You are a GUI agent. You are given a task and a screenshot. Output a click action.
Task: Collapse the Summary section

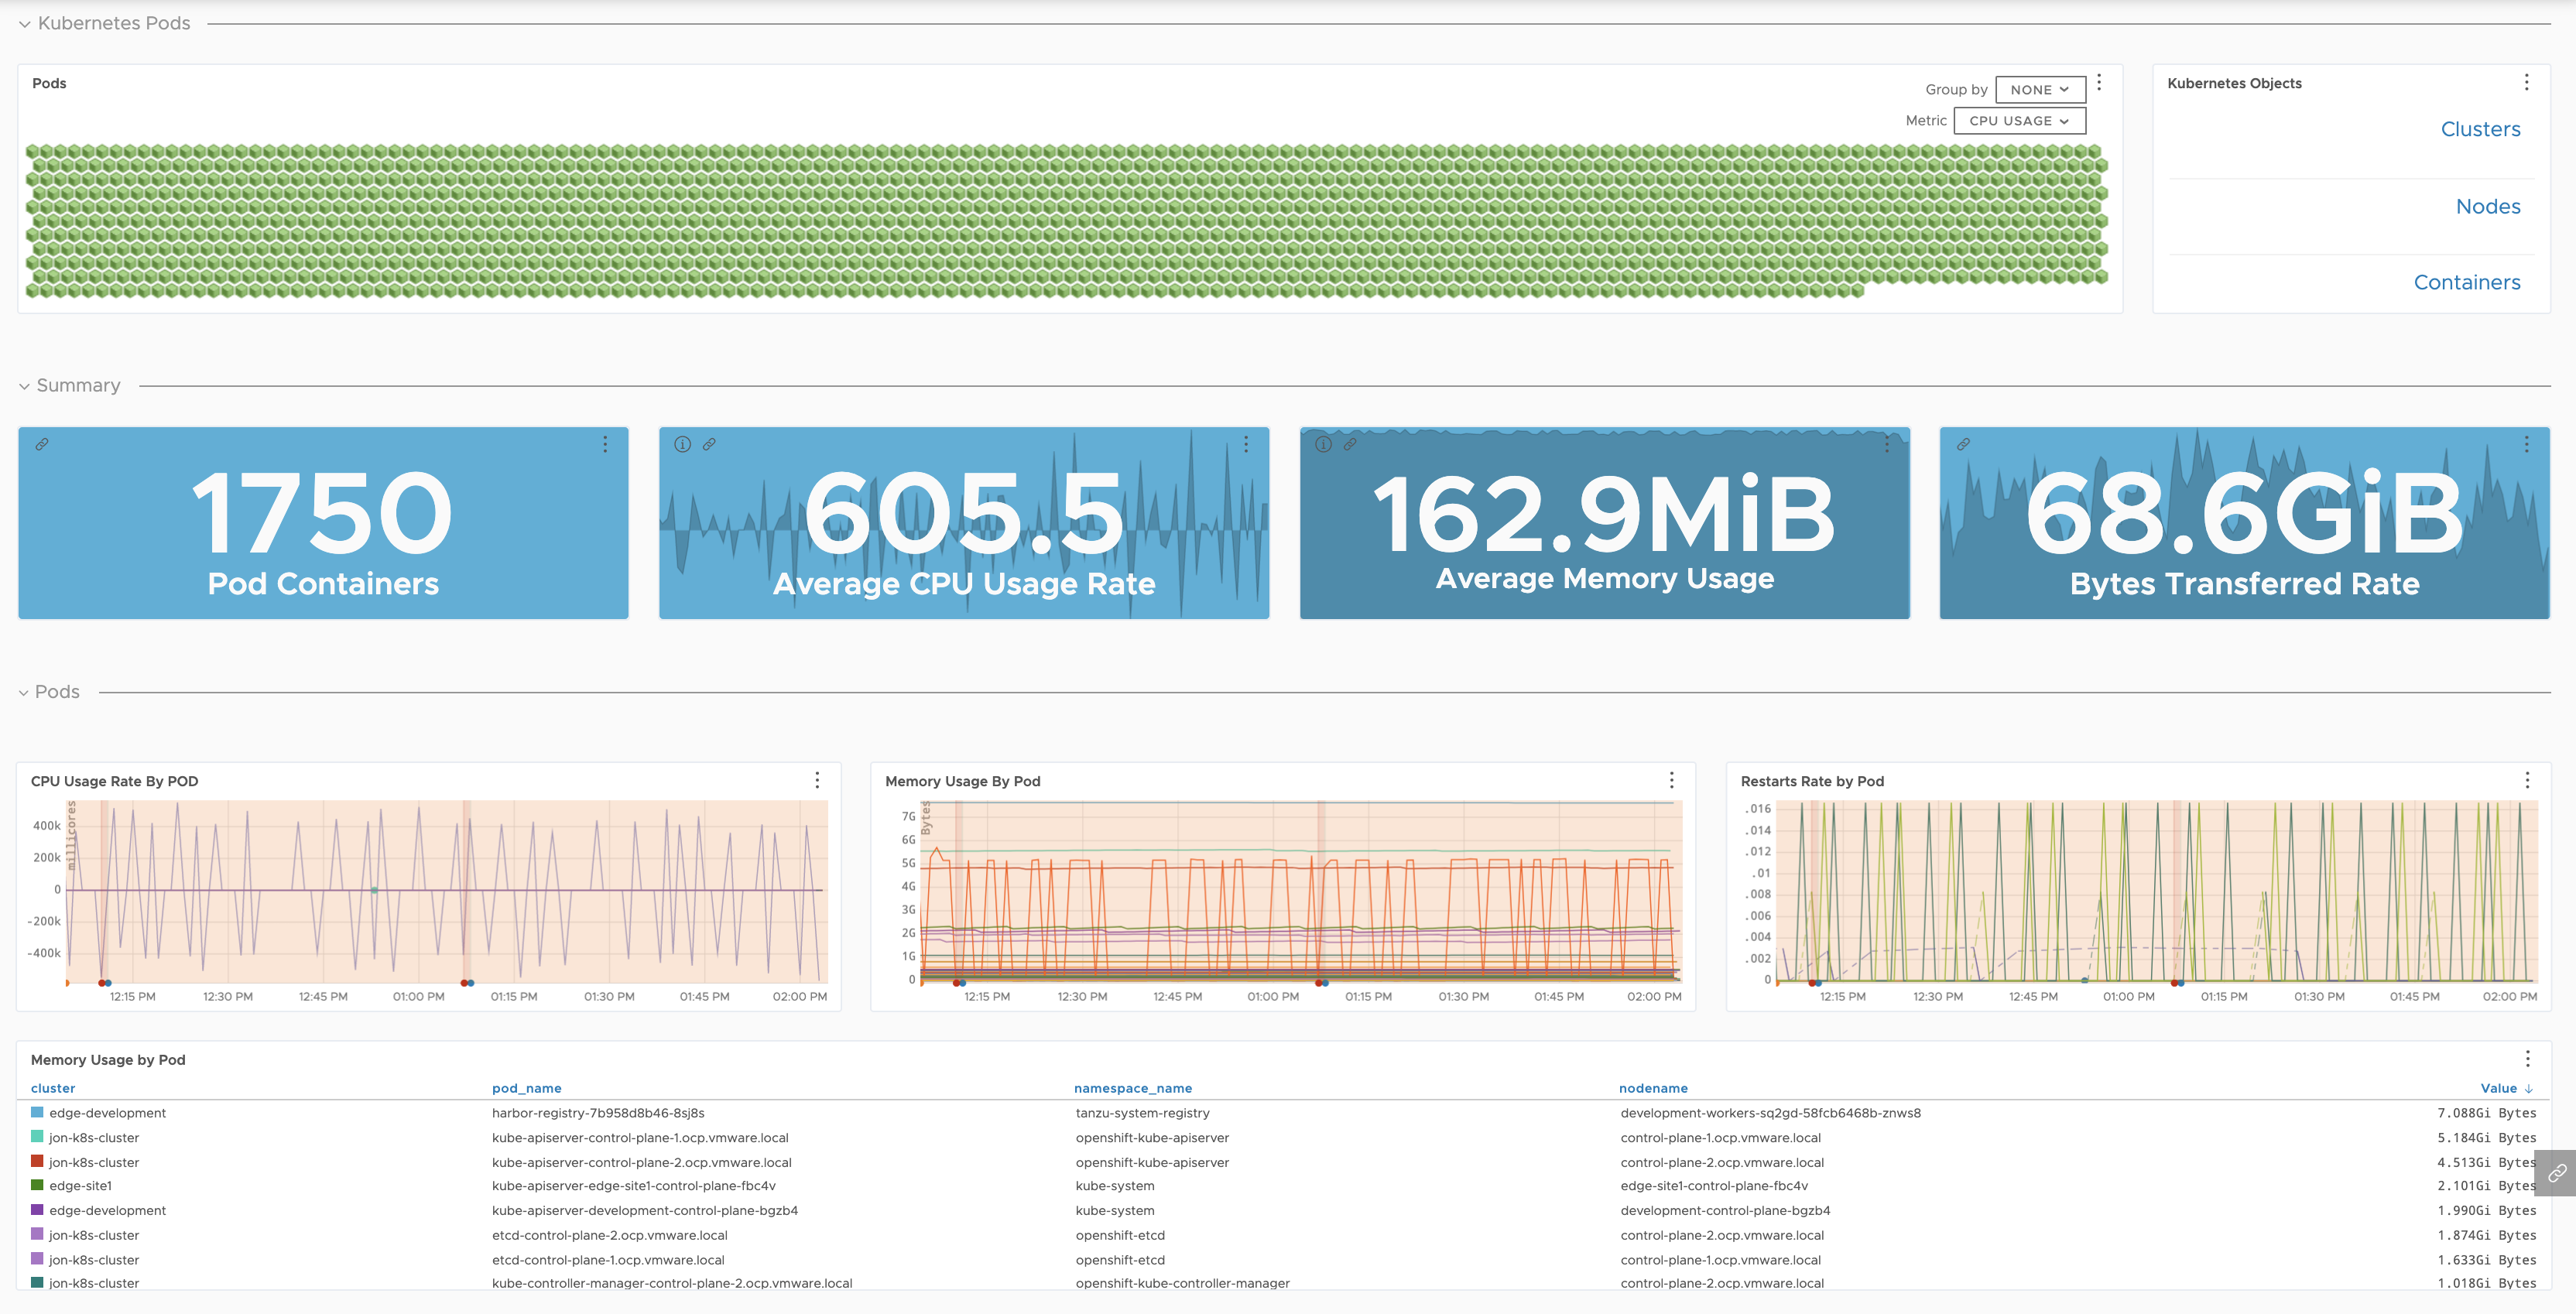pos(24,386)
